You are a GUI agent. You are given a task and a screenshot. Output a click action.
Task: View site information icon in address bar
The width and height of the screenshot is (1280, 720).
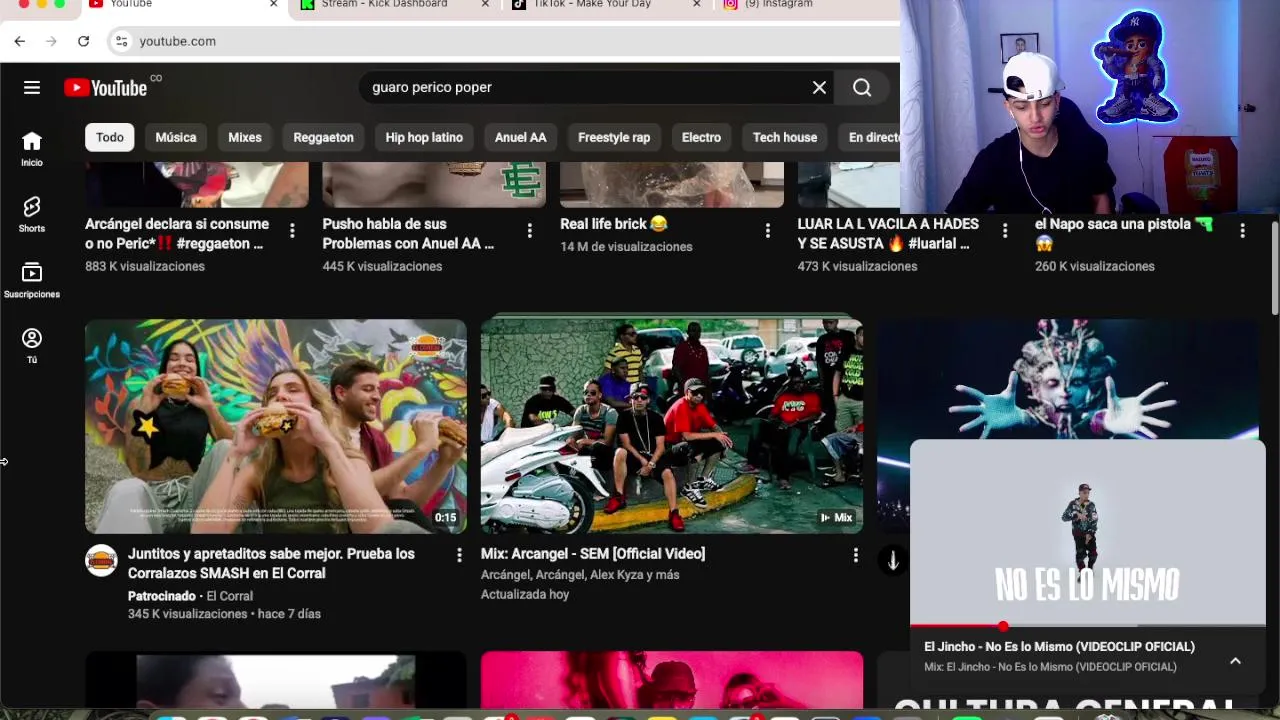[x=121, y=41]
